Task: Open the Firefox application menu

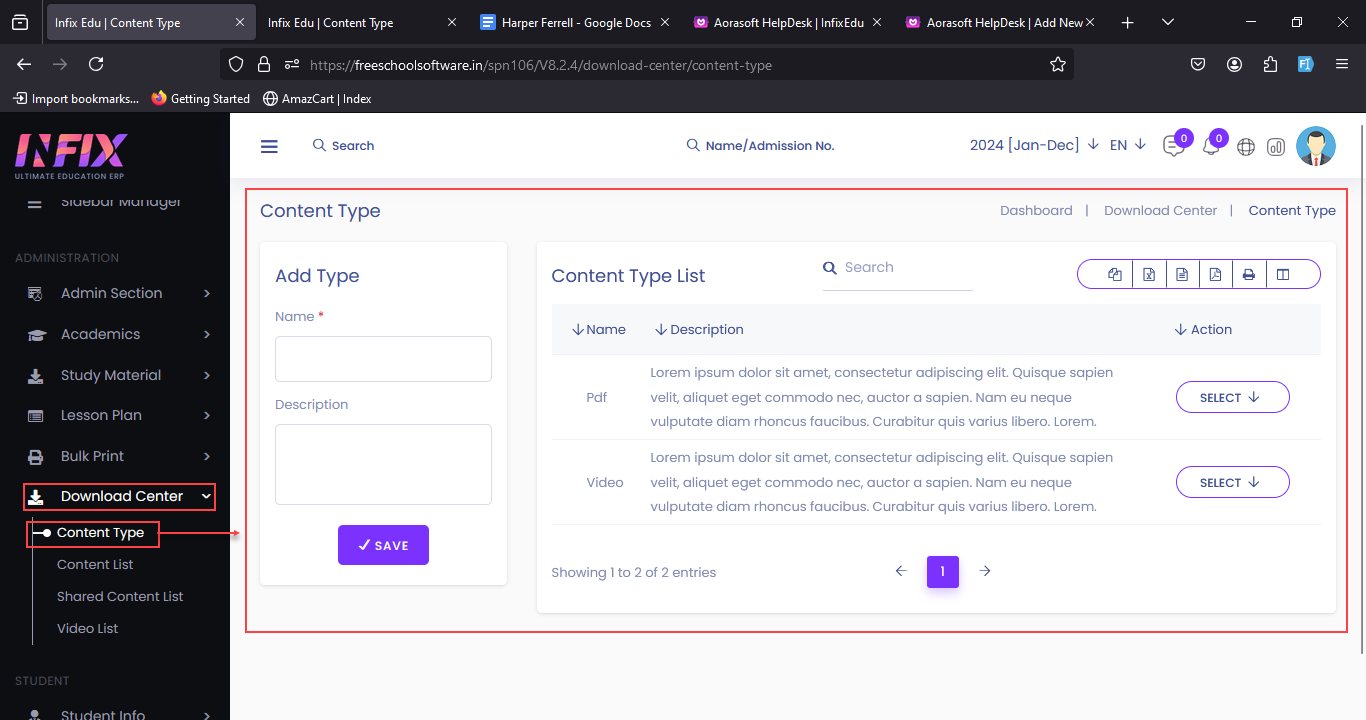Action: point(1342,64)
